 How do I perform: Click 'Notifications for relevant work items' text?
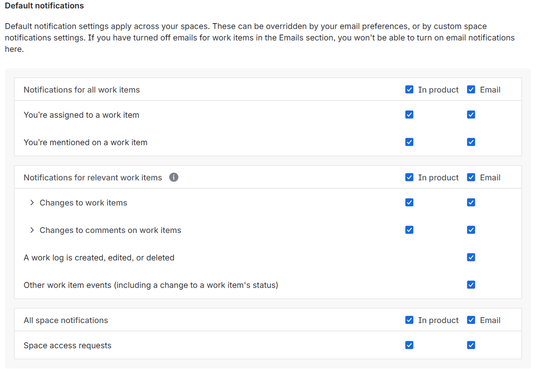click(93, 178)
